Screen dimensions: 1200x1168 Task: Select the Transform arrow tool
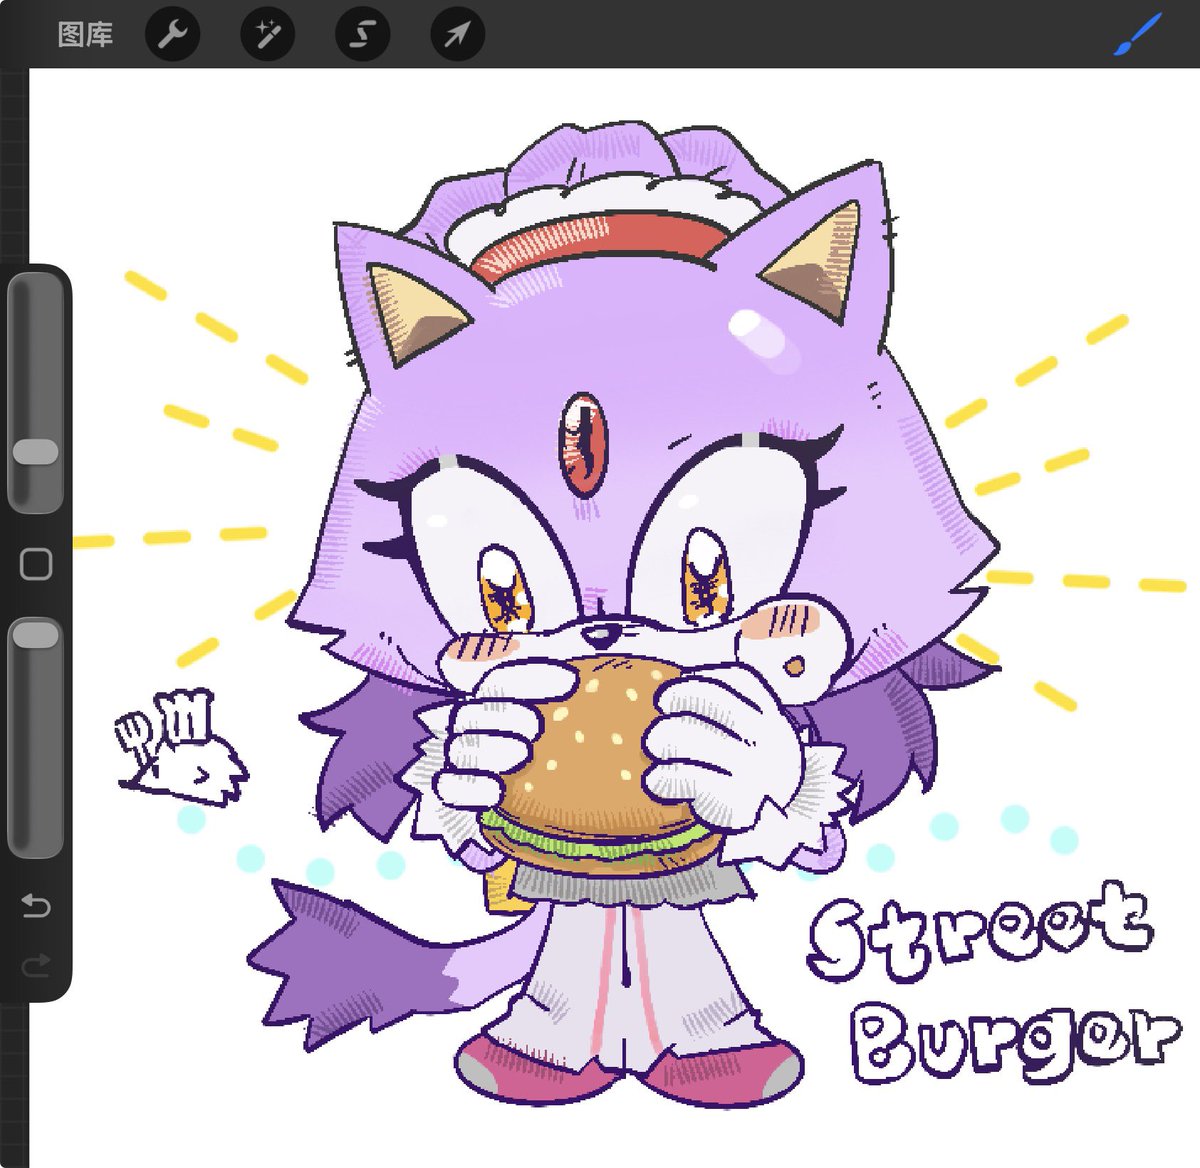pyautogui.click(x=457, y=35)
